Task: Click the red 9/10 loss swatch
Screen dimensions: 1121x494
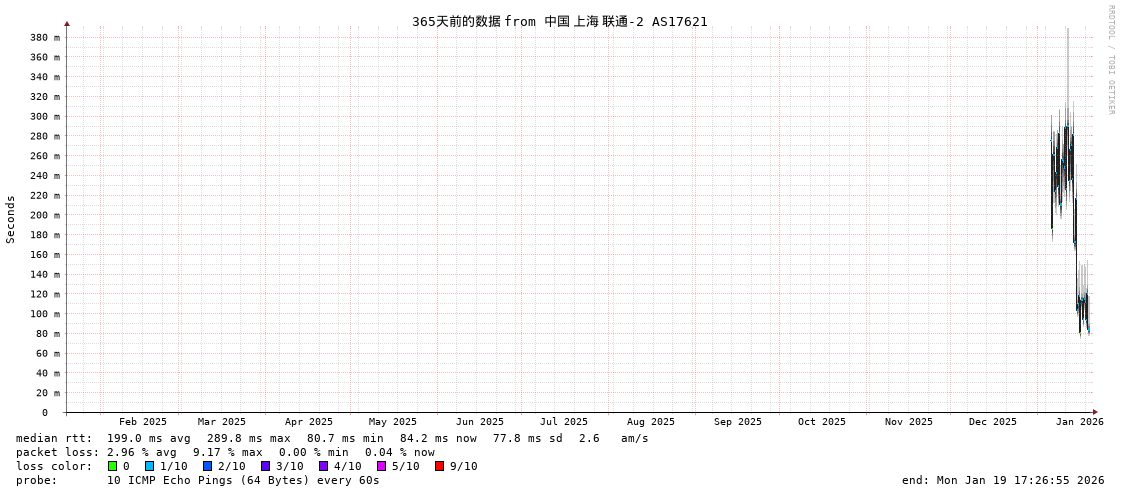Action: (439, 466)
